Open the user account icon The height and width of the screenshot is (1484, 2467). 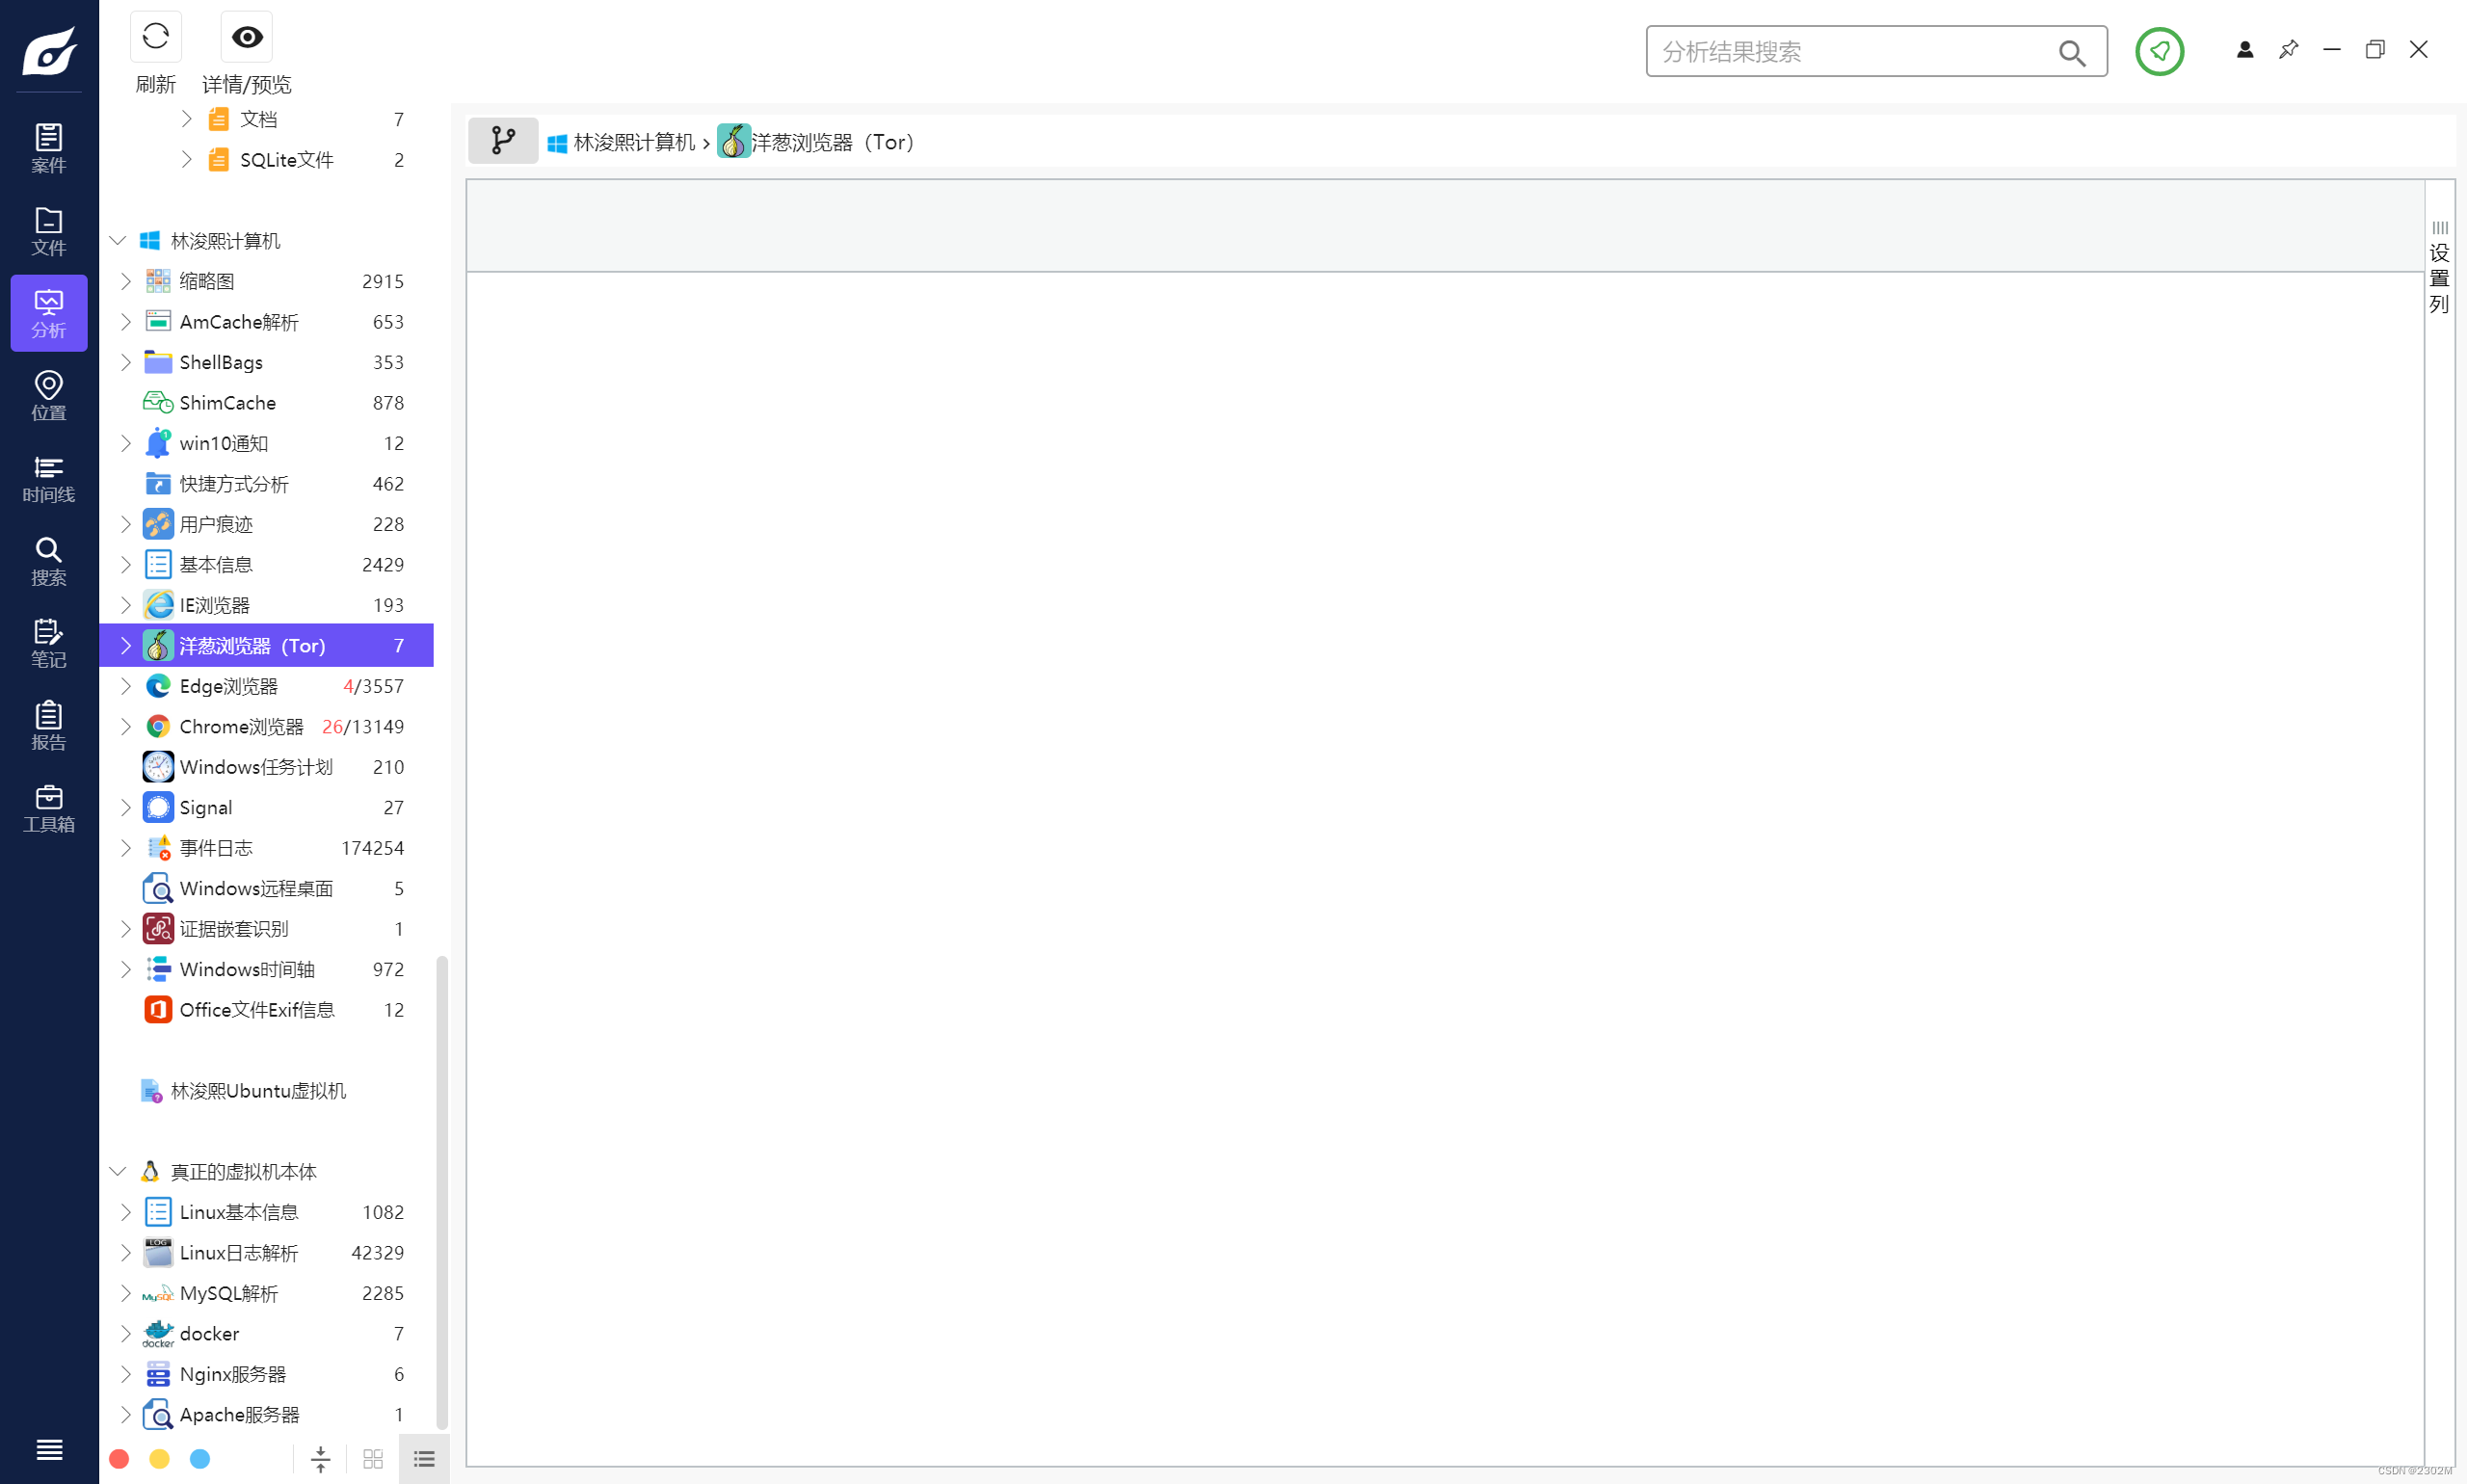(2244, 50)
